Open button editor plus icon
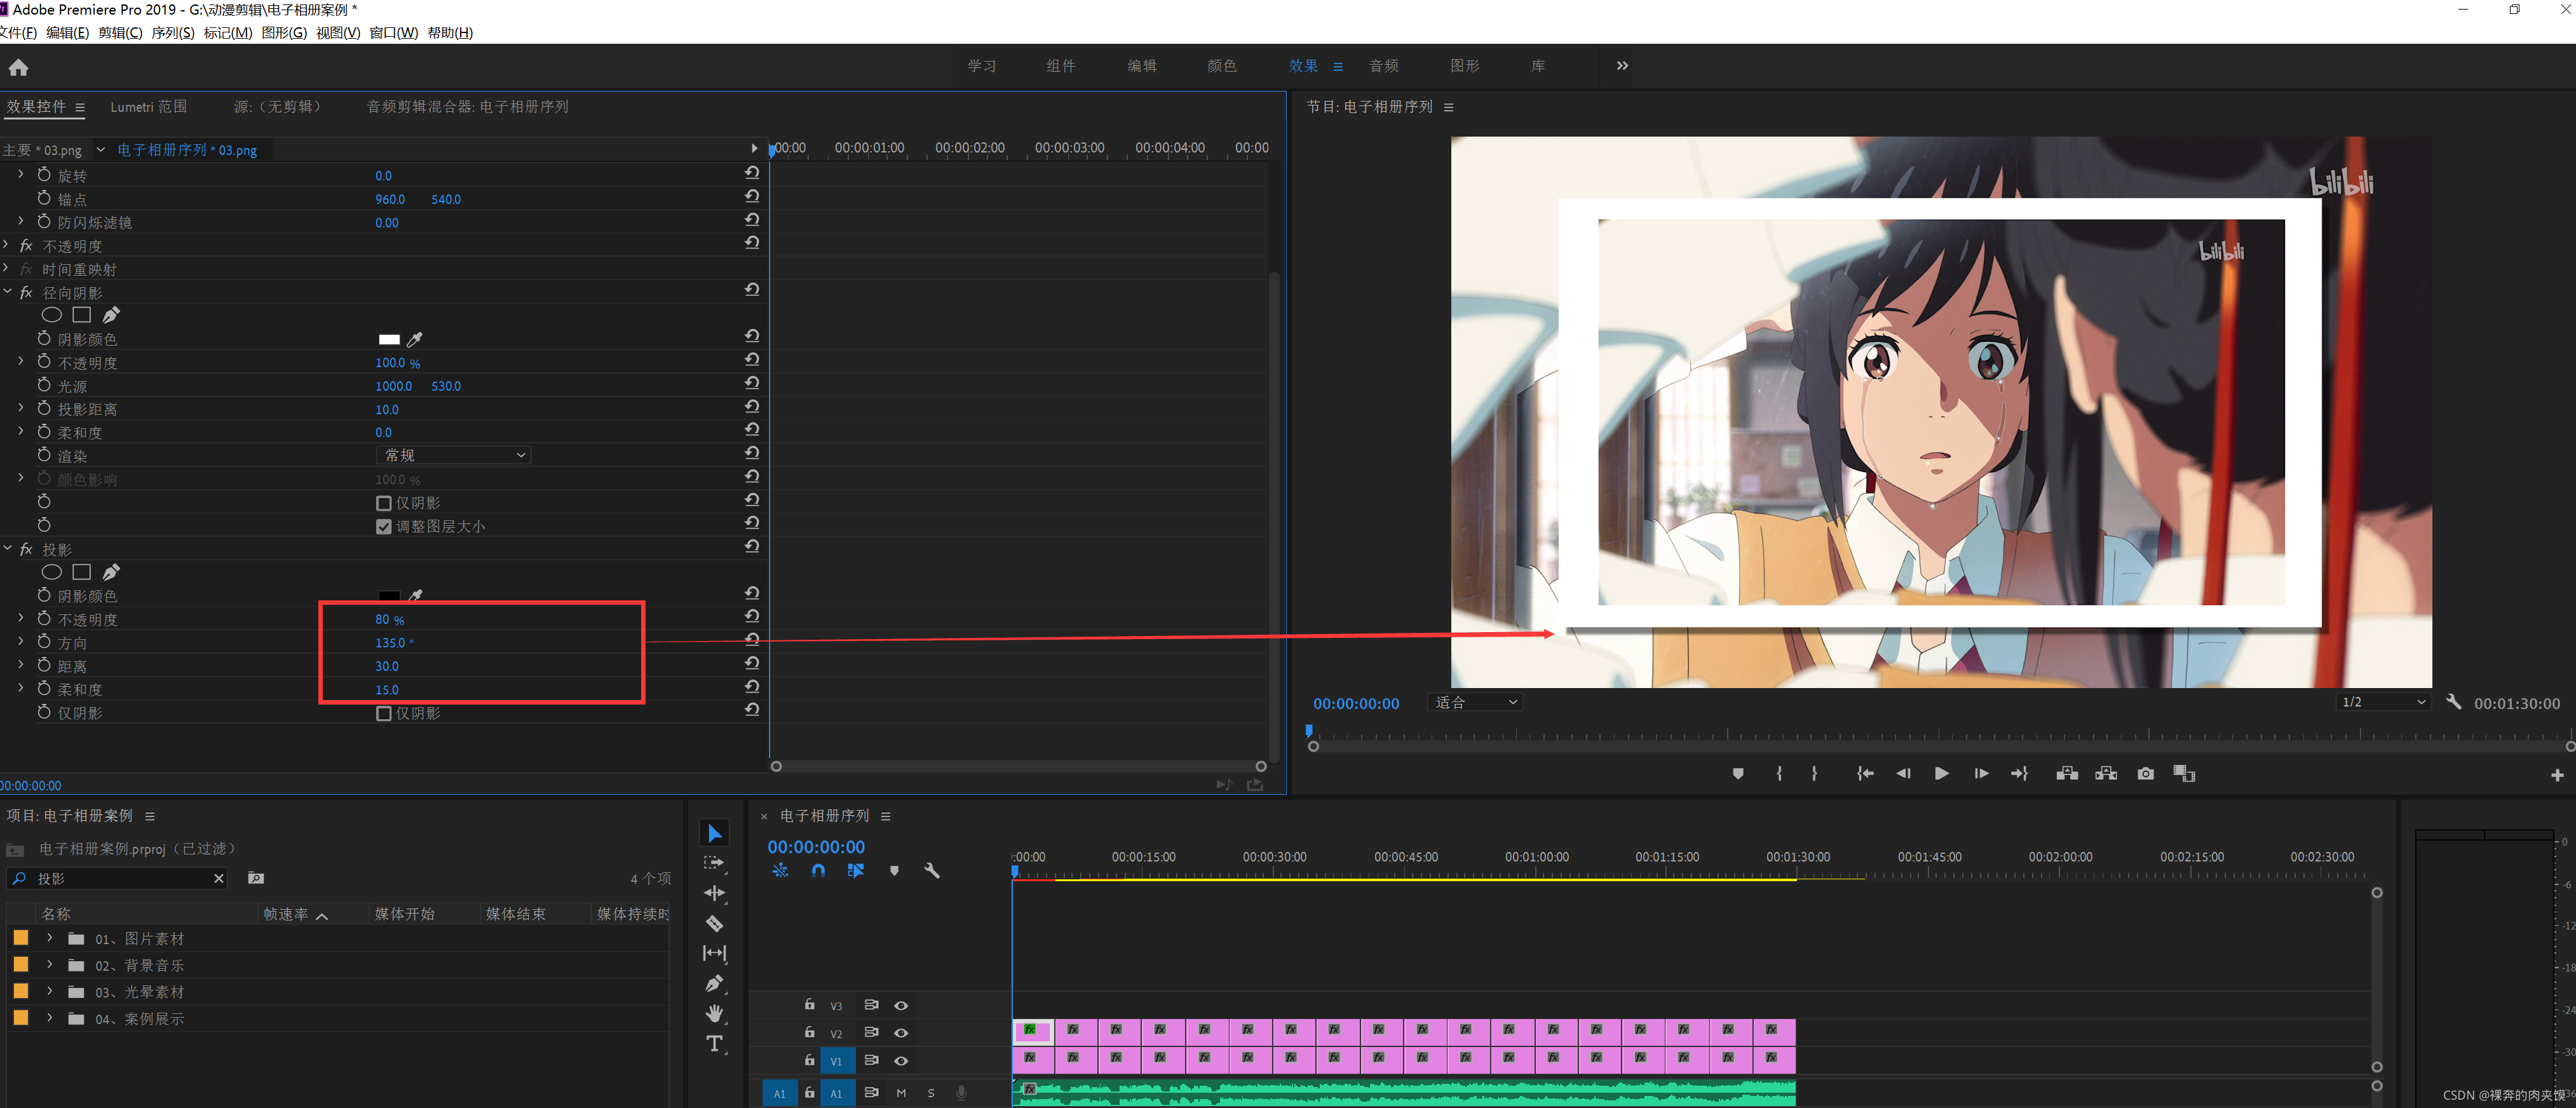The width and height of the screenshot is (2576, 1108). point(2557,775)
